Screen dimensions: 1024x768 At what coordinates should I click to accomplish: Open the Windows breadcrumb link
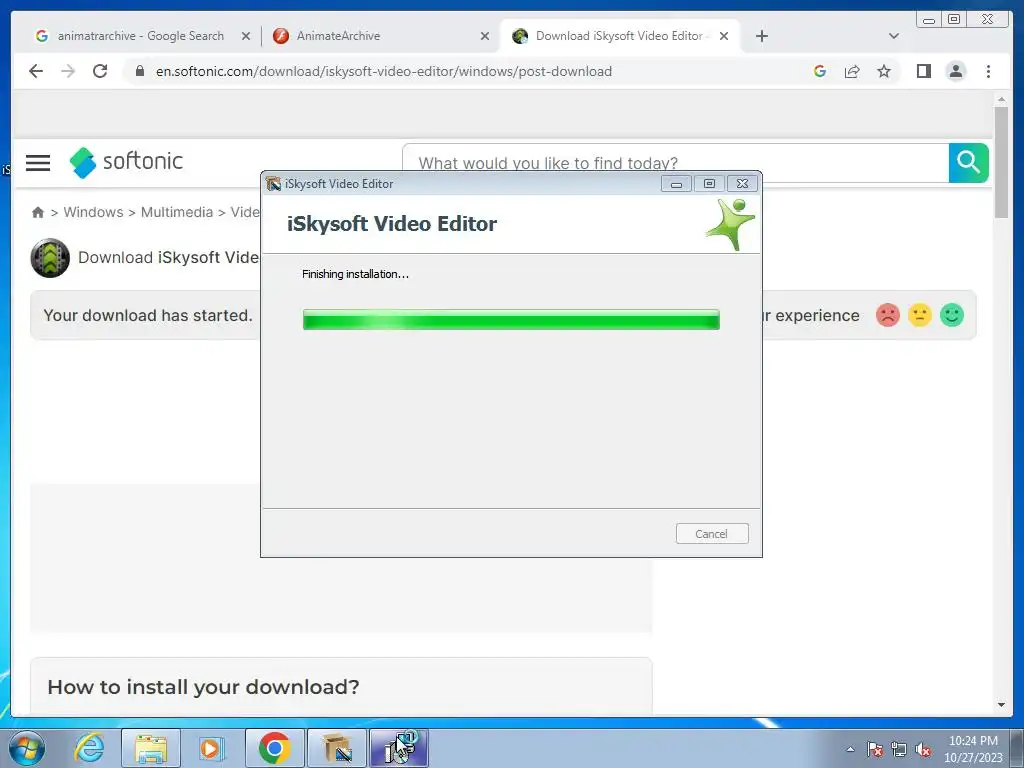pyautogui.click(x=93, y=212)
